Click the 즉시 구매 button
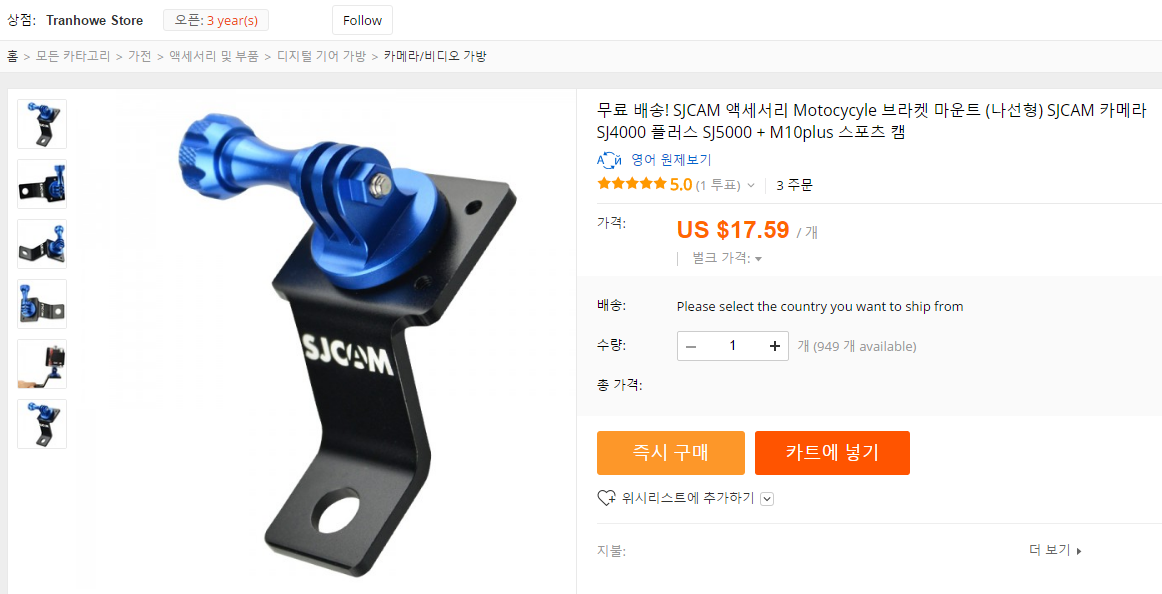The width and height of the screenshot is (1162, 594). click(x=671, y=453)
